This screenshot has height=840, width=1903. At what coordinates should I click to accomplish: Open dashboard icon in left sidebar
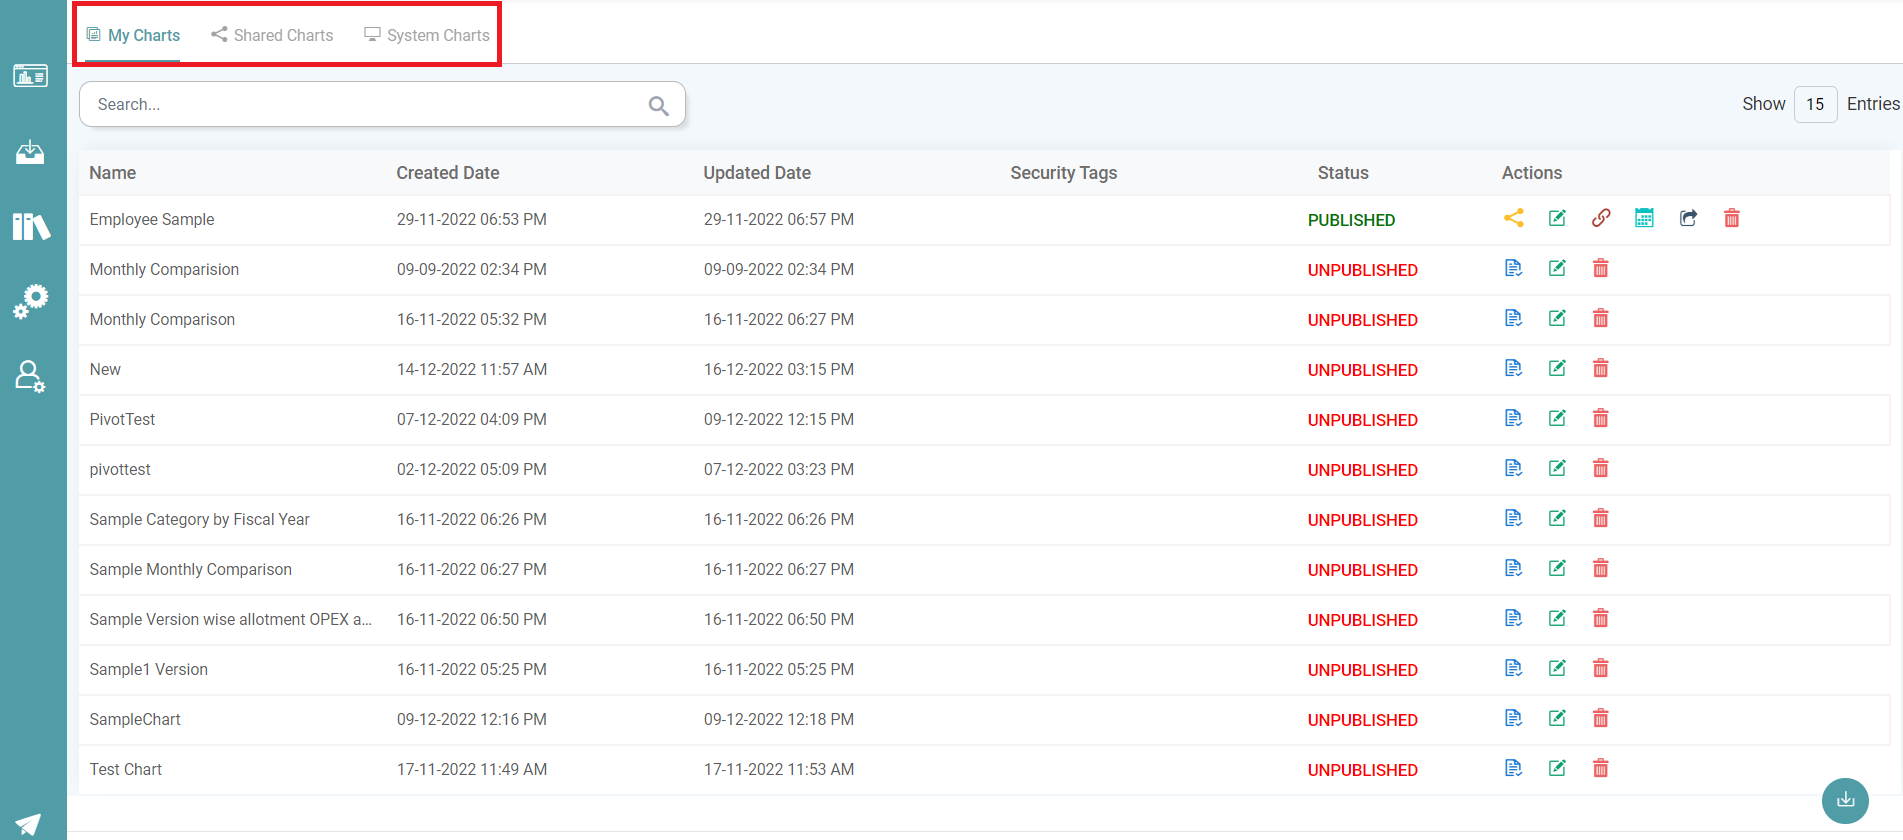[x=30, y=76]
